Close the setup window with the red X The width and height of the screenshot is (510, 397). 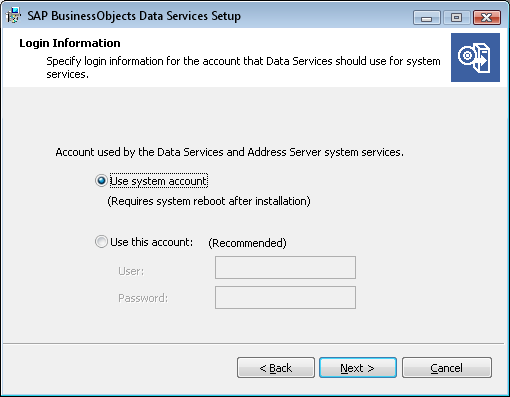(487, 18)
